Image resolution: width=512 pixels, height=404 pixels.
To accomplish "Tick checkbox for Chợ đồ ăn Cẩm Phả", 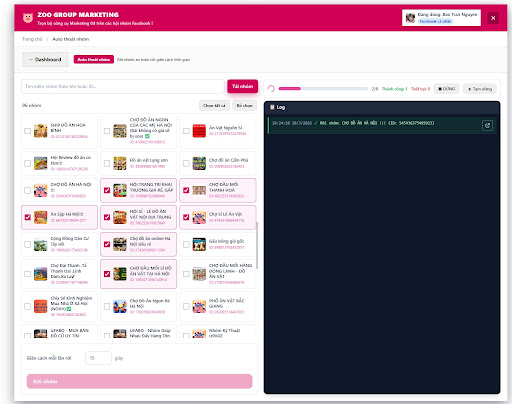I will (x=186, y=163).
